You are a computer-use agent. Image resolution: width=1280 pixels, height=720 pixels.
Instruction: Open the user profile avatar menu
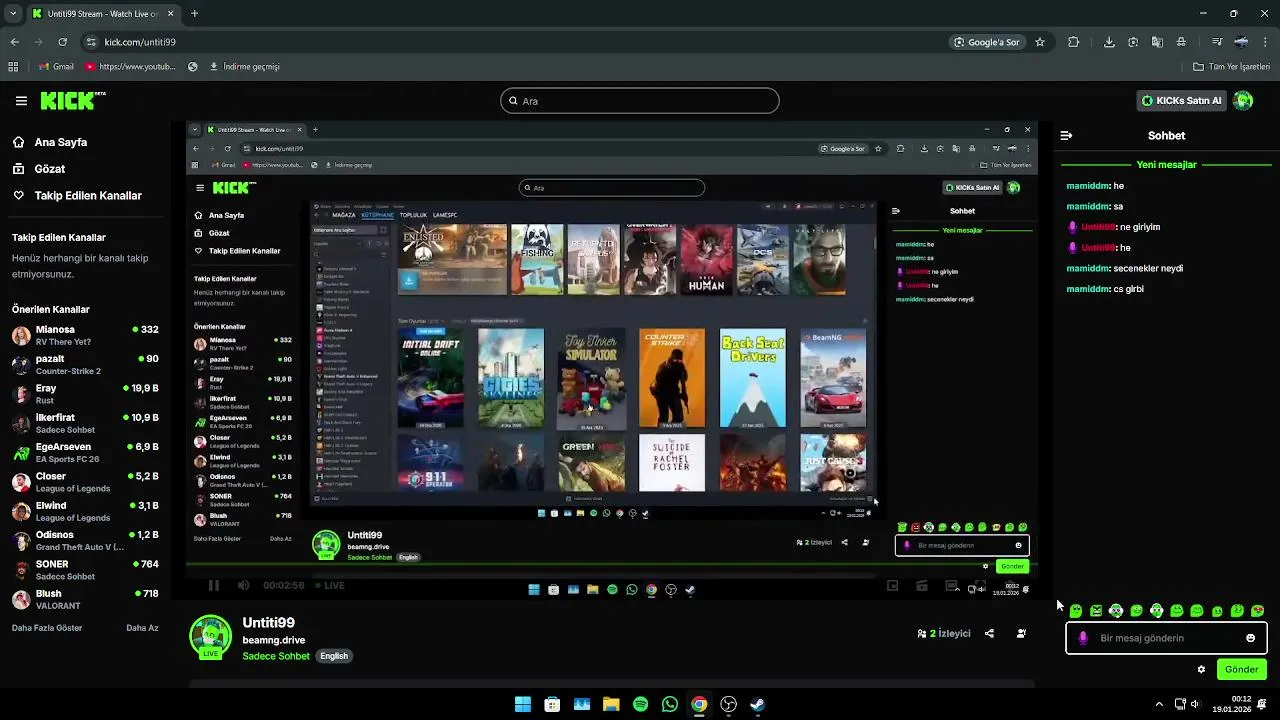[1243, 100]
